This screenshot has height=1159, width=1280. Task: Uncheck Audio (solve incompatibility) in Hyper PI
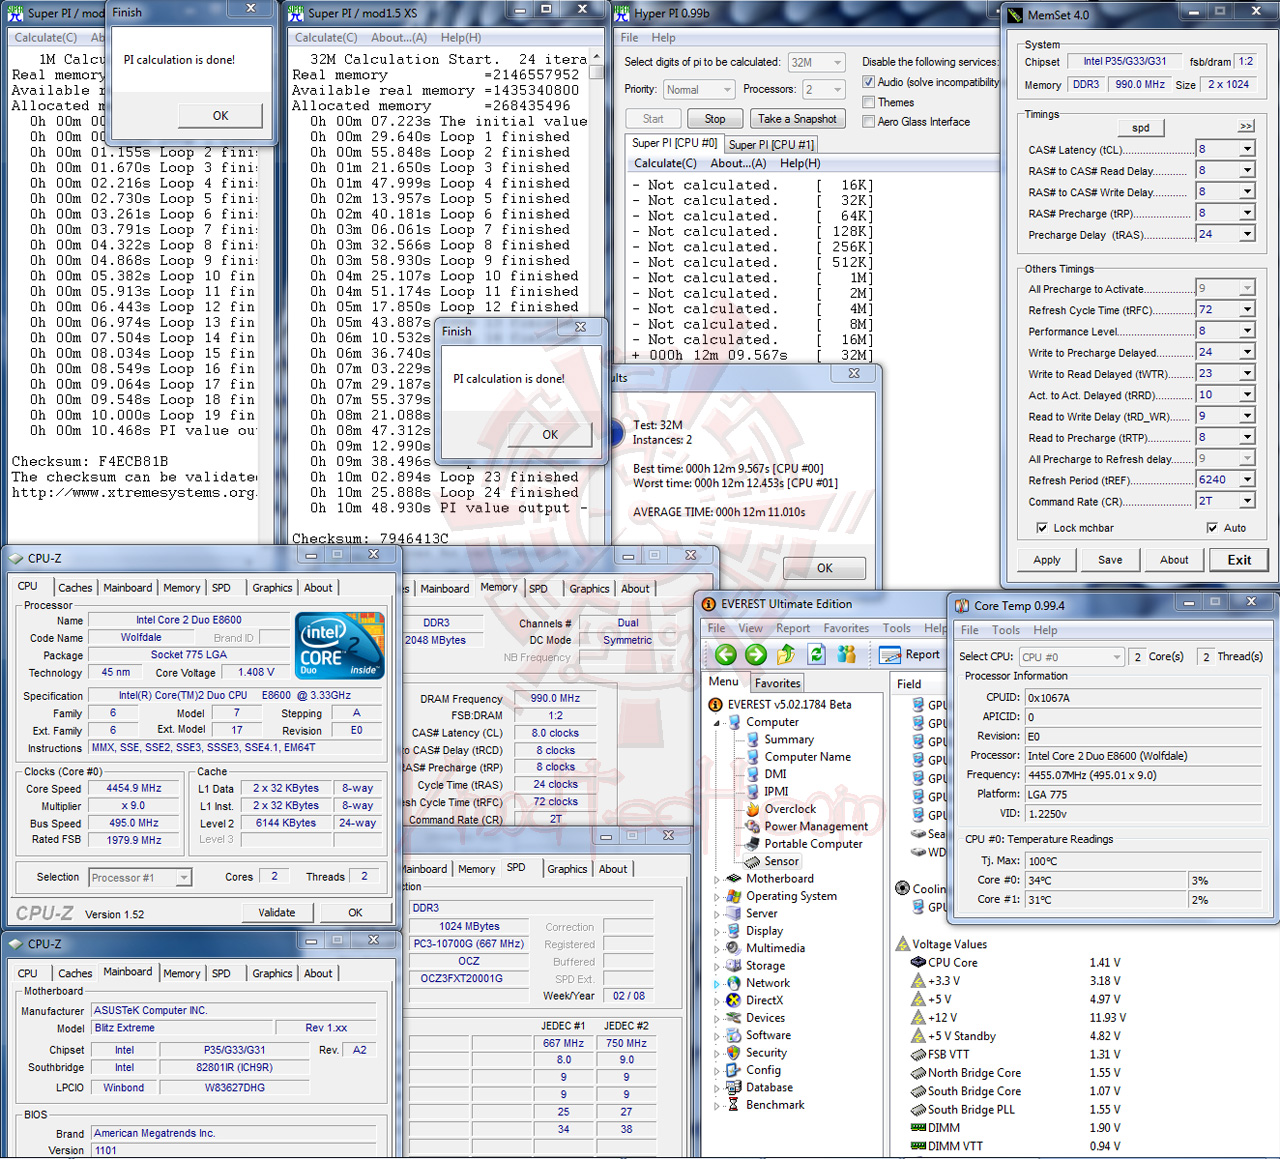868,82
